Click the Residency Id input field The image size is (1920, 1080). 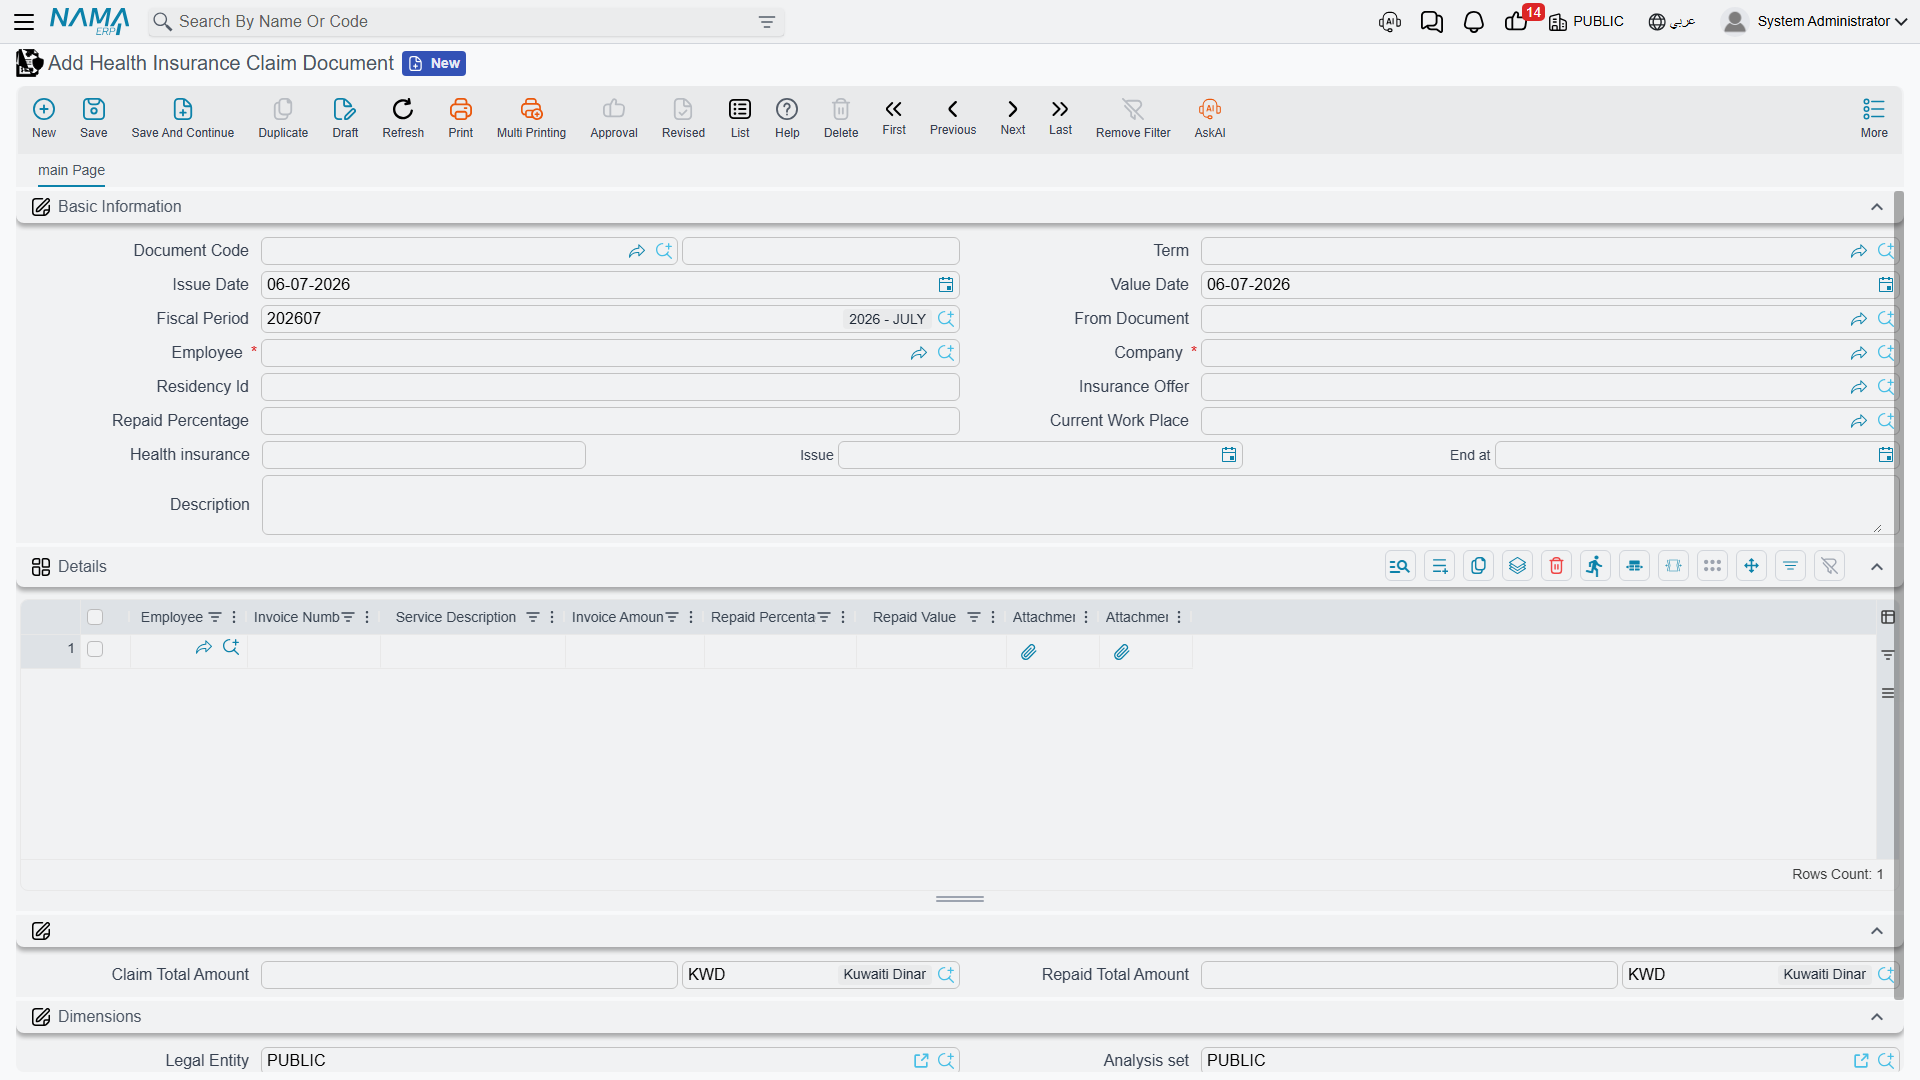coord(610,387)
